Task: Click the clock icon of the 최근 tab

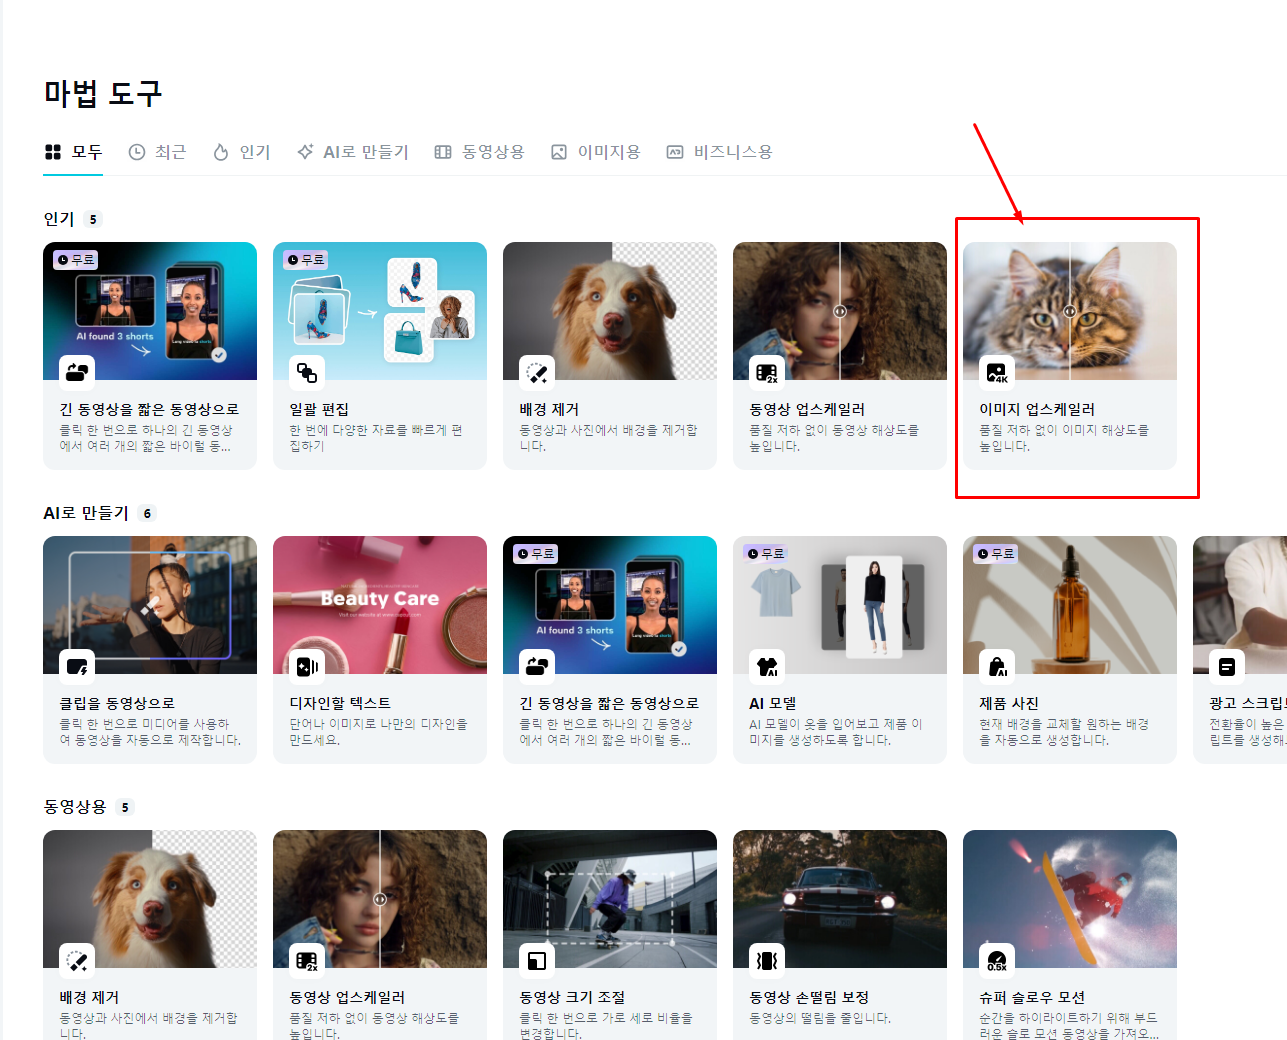Action: (x=137, y=152)
